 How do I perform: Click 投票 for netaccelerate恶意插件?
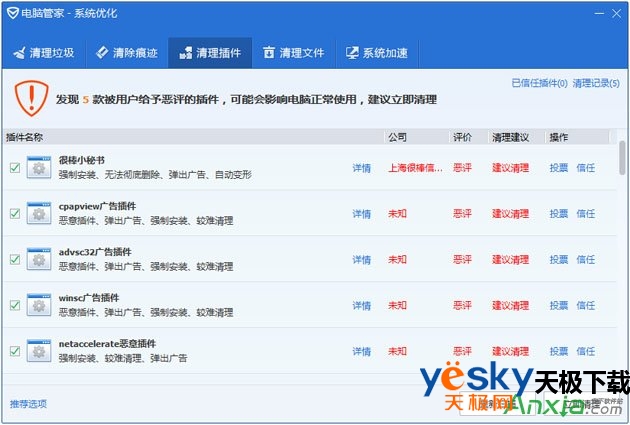pyautogui.click(x=558, y=351)
